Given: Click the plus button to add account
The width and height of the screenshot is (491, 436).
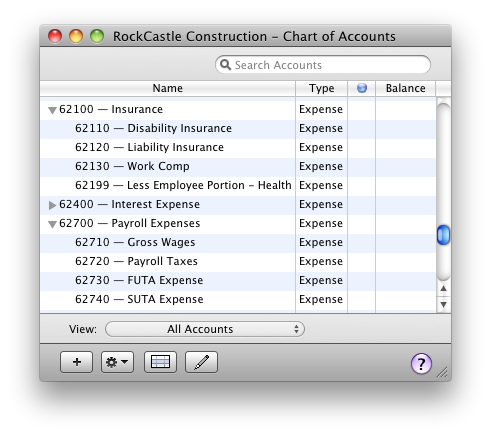Looking at the screenshot, I should point(76,362).
